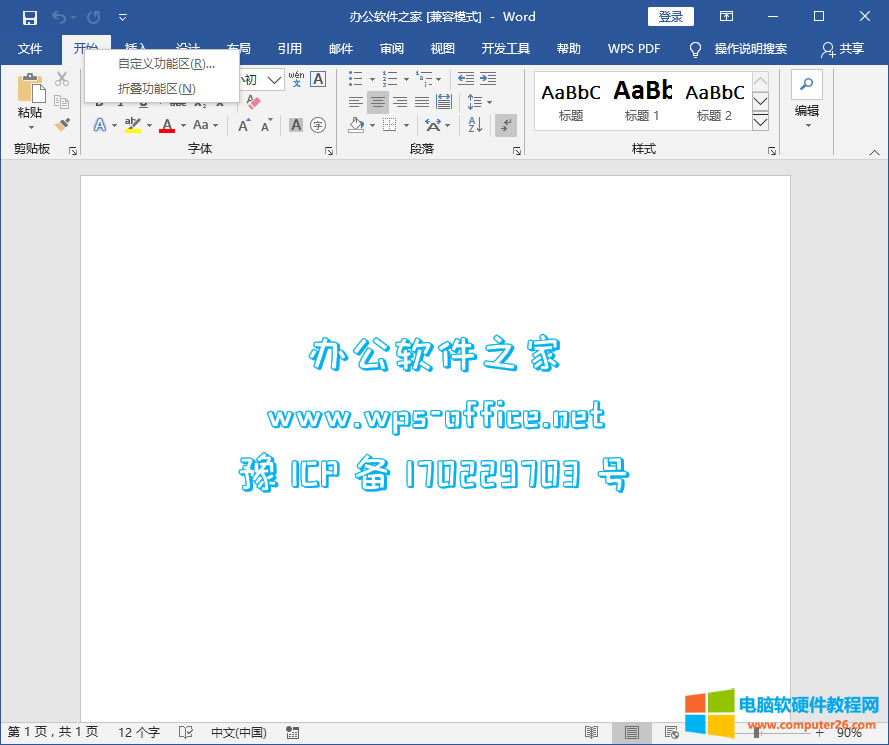
Task: Sort the selected paragraphs
Action: tap(475, 125)
